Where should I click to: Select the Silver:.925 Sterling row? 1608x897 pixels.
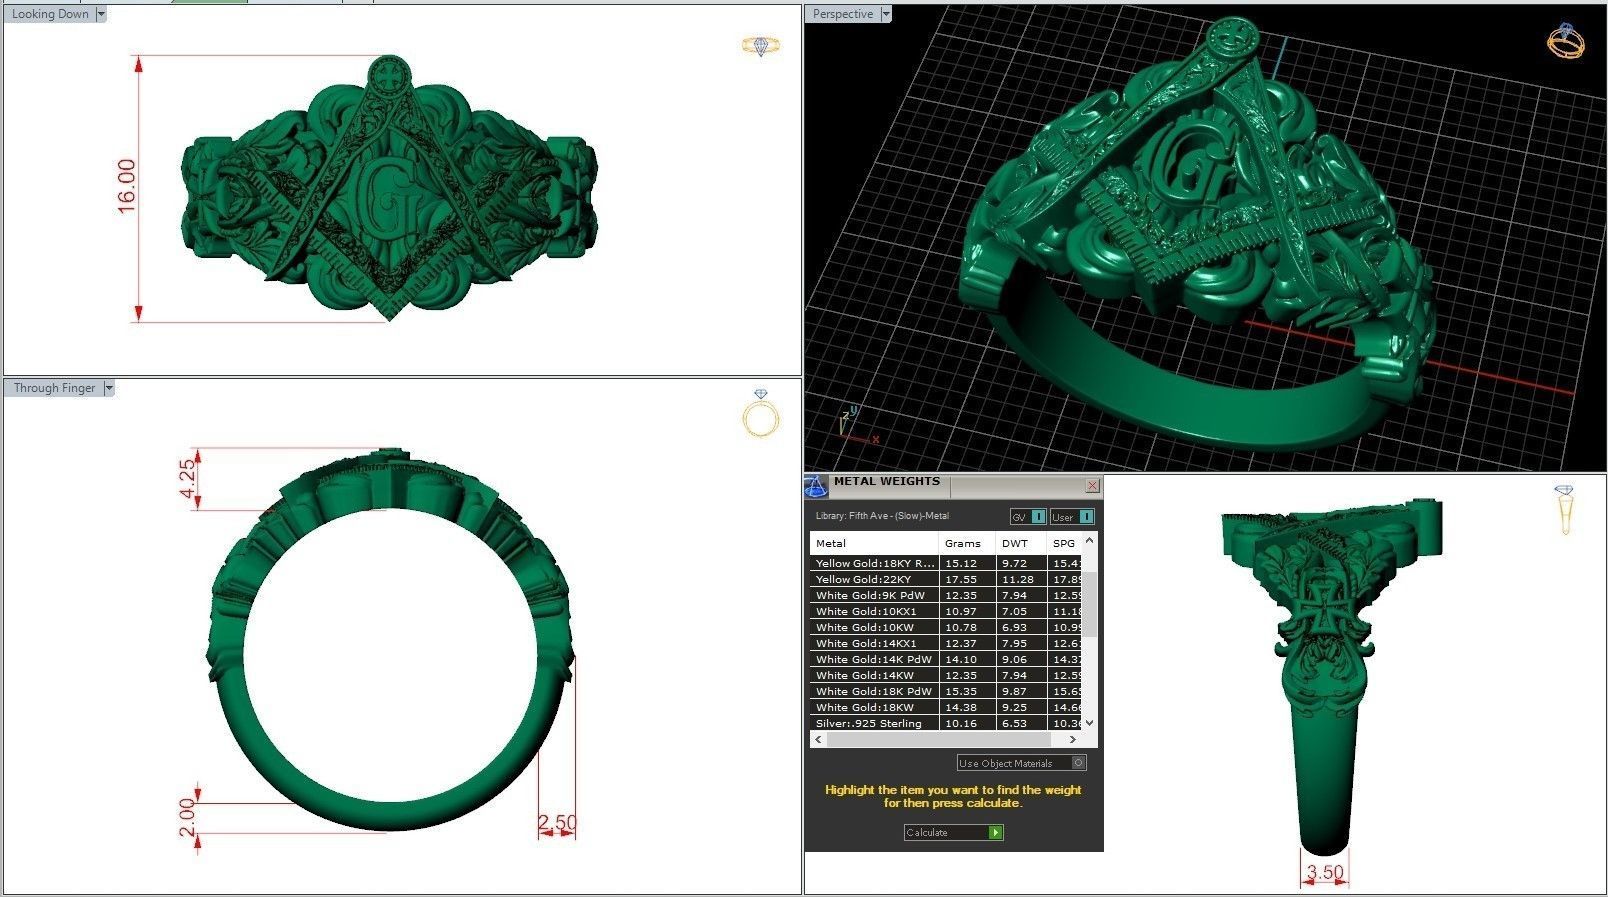946,723
